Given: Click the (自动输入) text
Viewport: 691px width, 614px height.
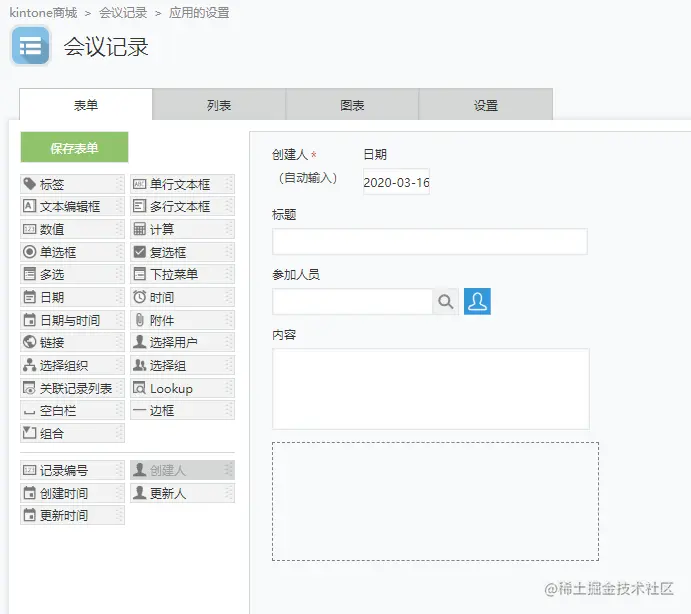Looking at the screenshot, I should coord(308,178).
